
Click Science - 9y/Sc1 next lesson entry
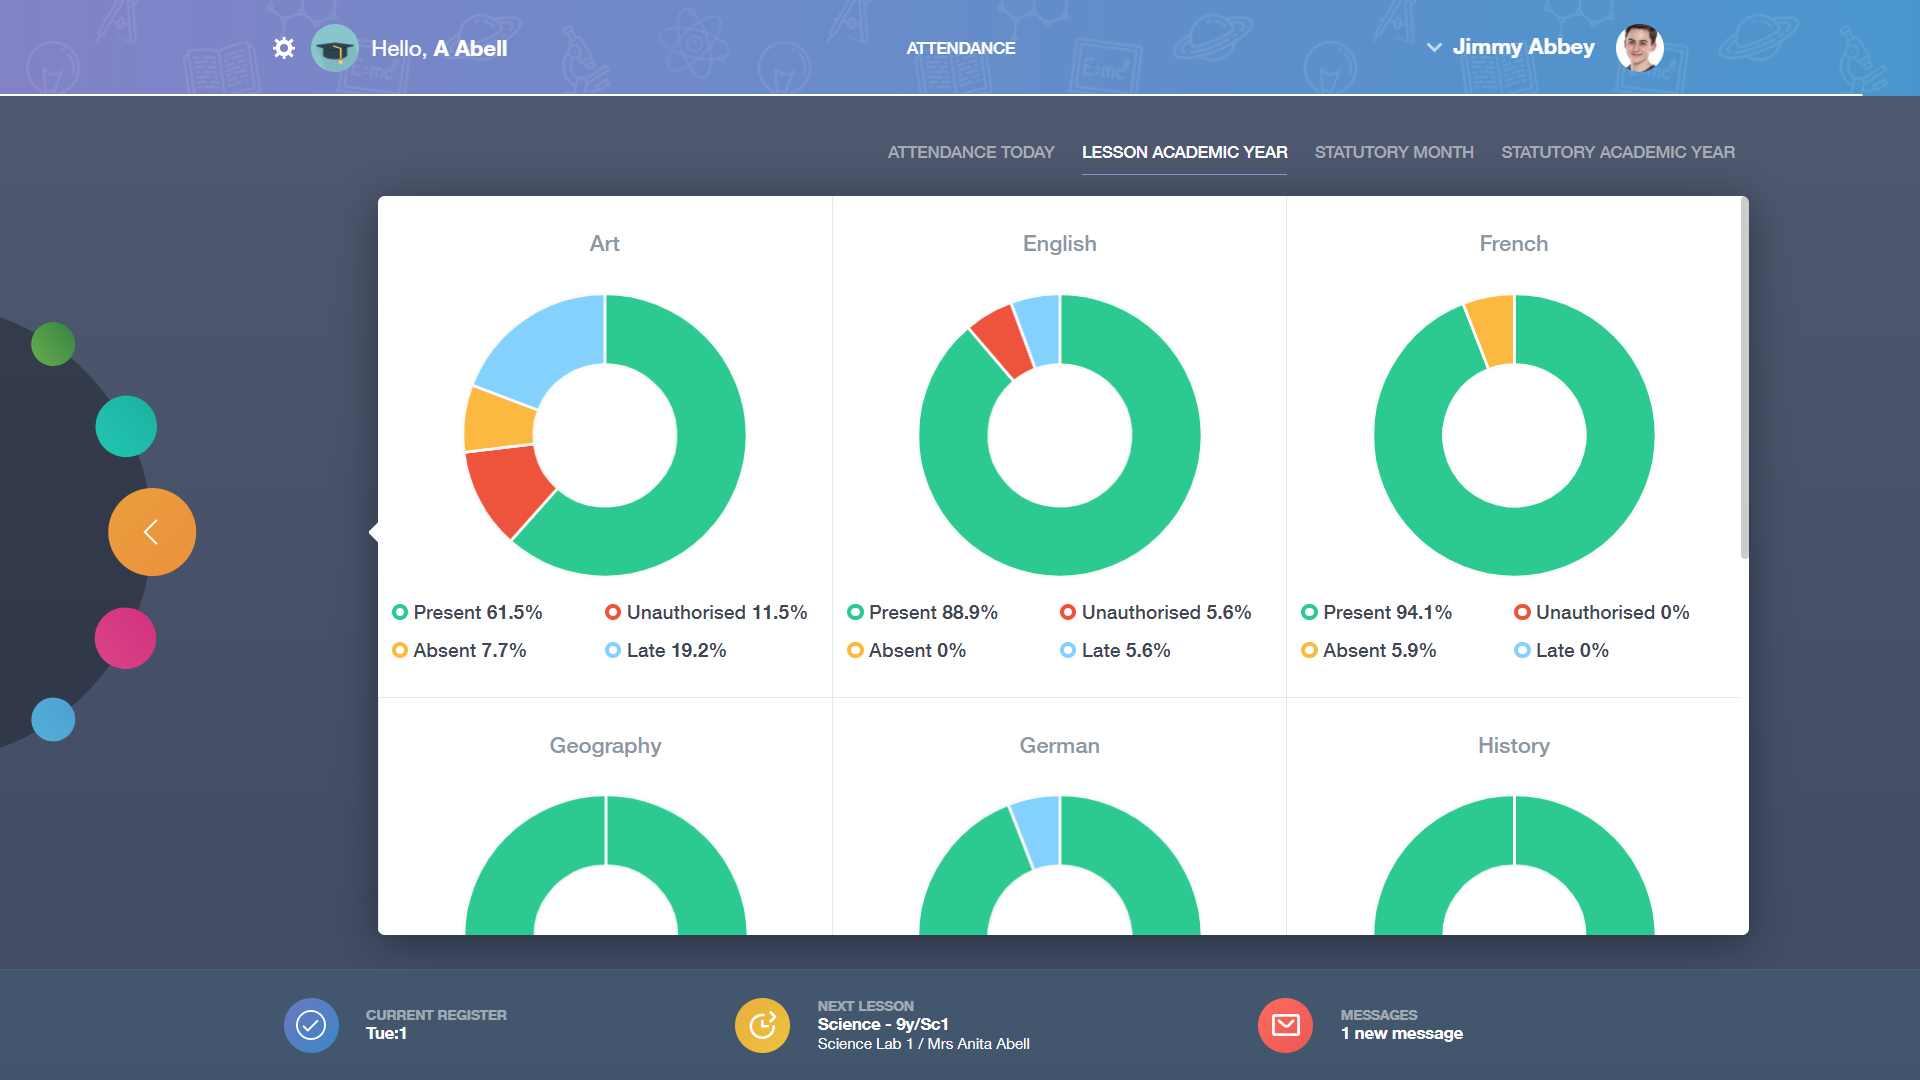tap(884, 1024)
